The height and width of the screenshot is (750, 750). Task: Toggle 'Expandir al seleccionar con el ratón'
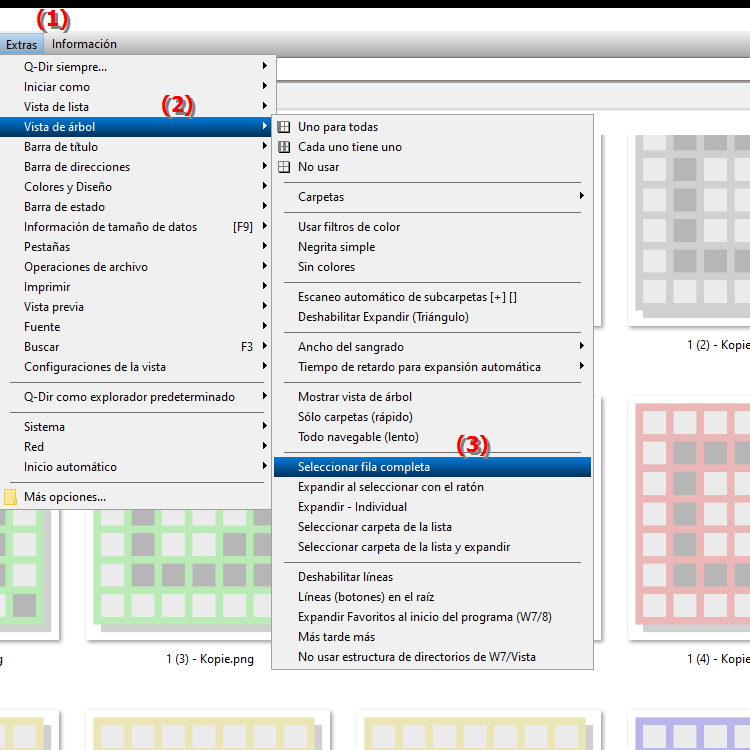[432, 487]
